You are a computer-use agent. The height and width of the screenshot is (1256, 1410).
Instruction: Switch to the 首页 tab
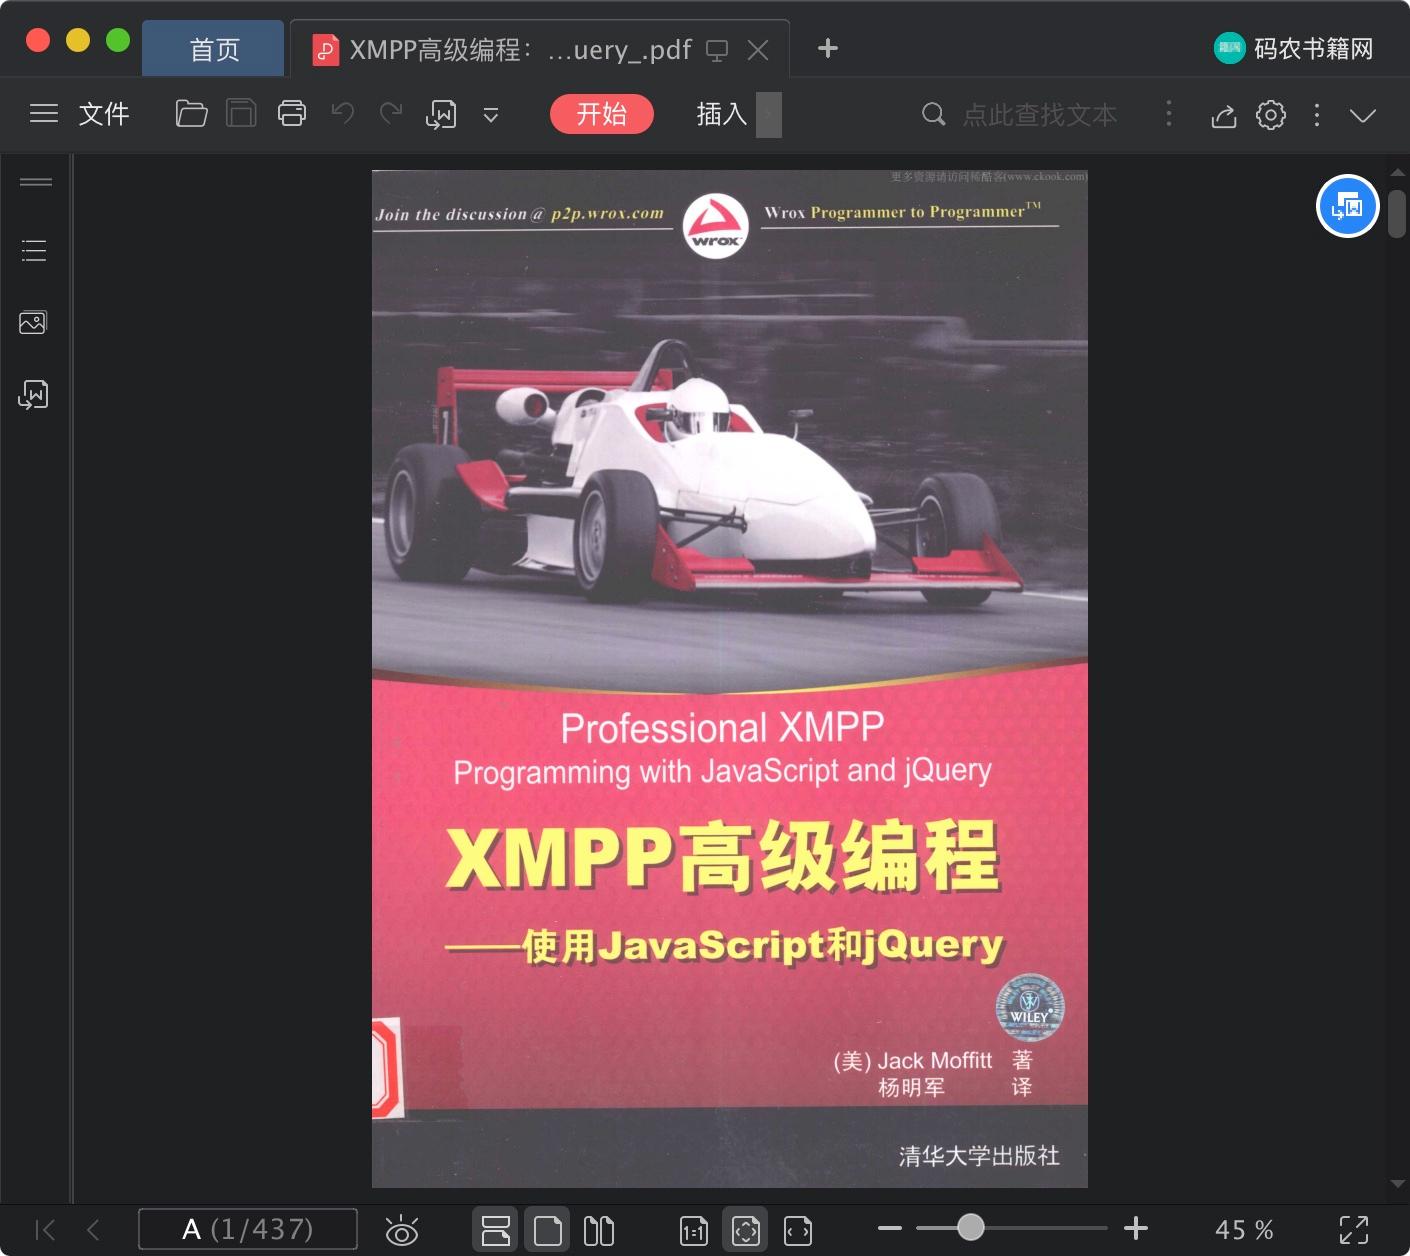tap(214, 49)
